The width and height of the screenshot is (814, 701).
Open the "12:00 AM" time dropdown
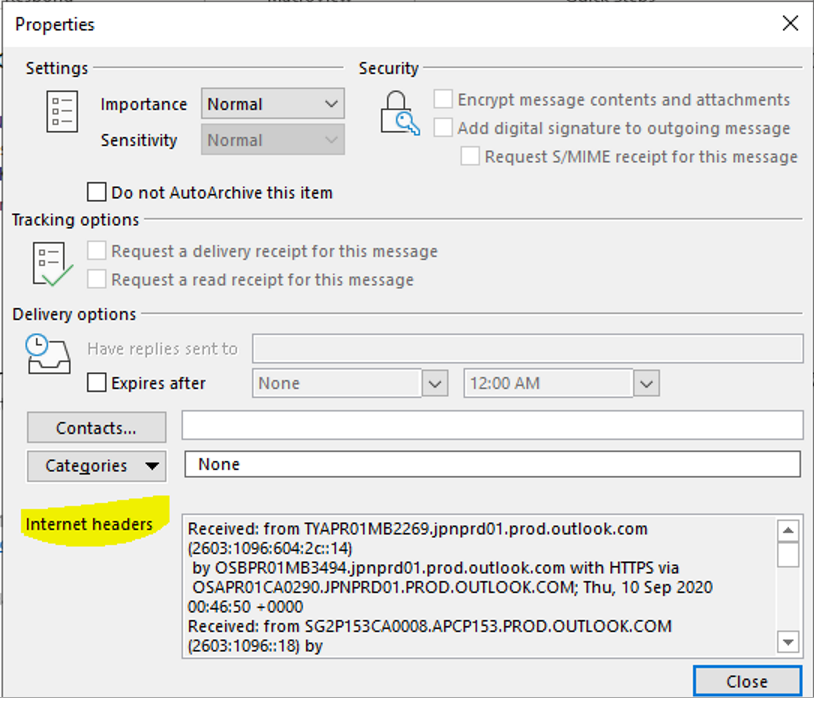point(647,383)
